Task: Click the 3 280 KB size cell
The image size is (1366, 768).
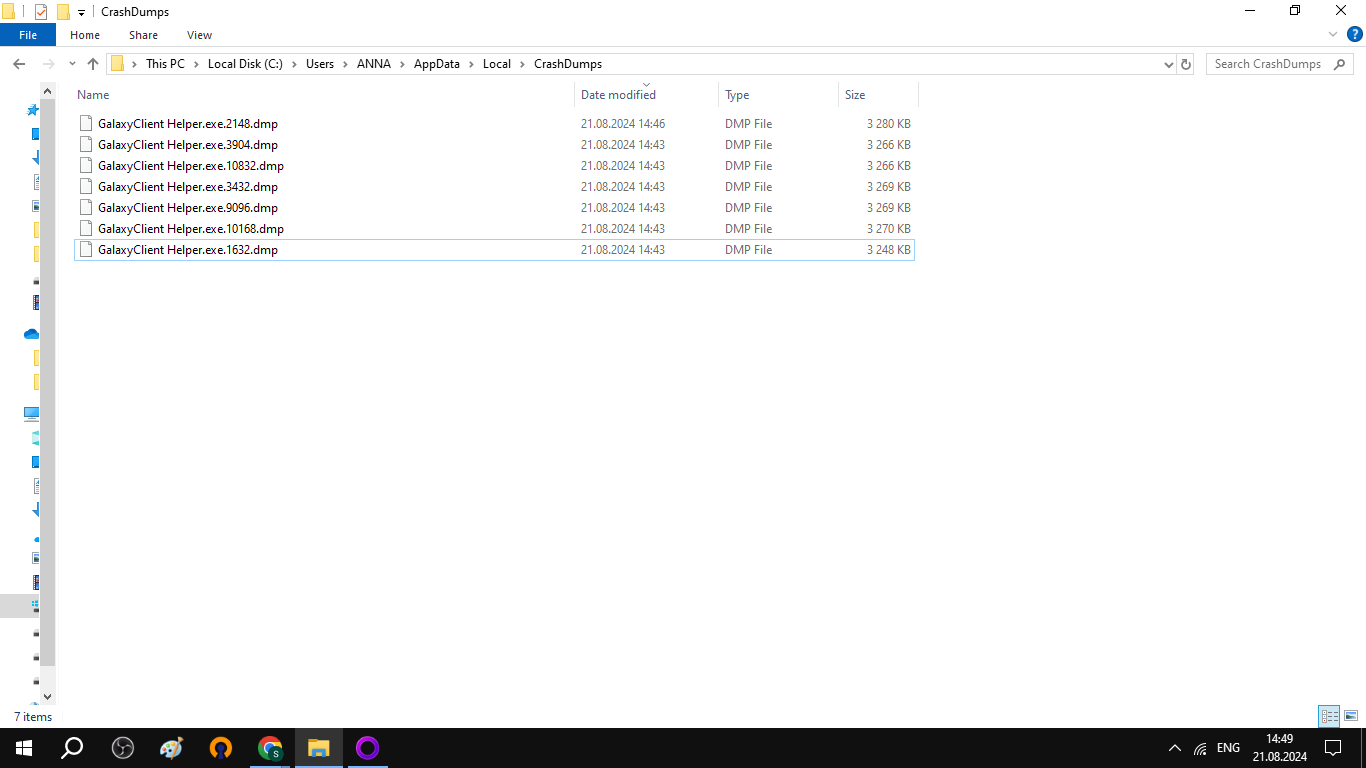Action: click(889, 124)
